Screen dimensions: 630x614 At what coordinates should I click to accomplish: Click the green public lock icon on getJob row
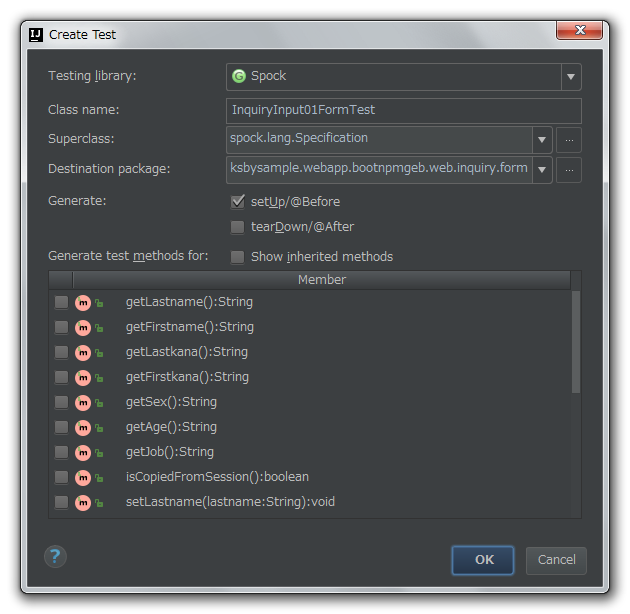tap(99, 453)
